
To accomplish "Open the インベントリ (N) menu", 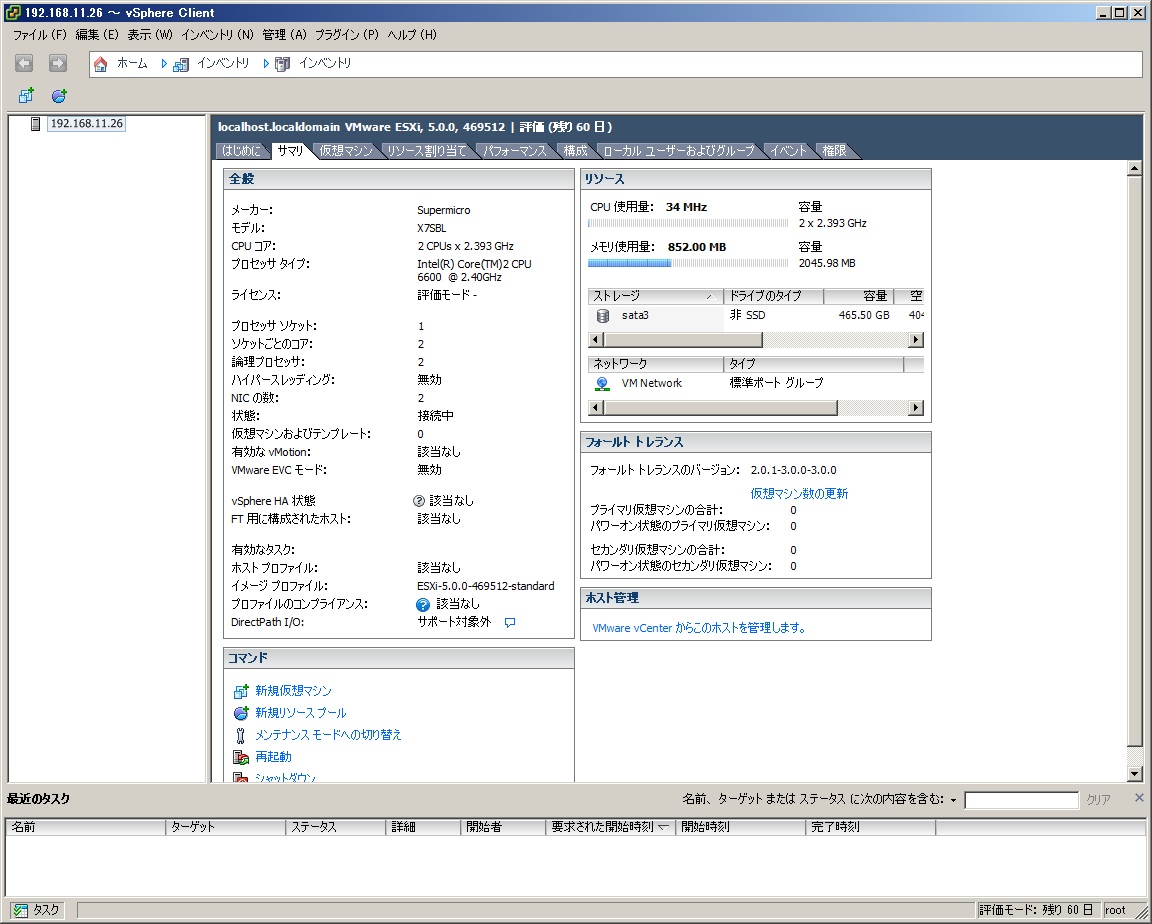I will point(217,35).
